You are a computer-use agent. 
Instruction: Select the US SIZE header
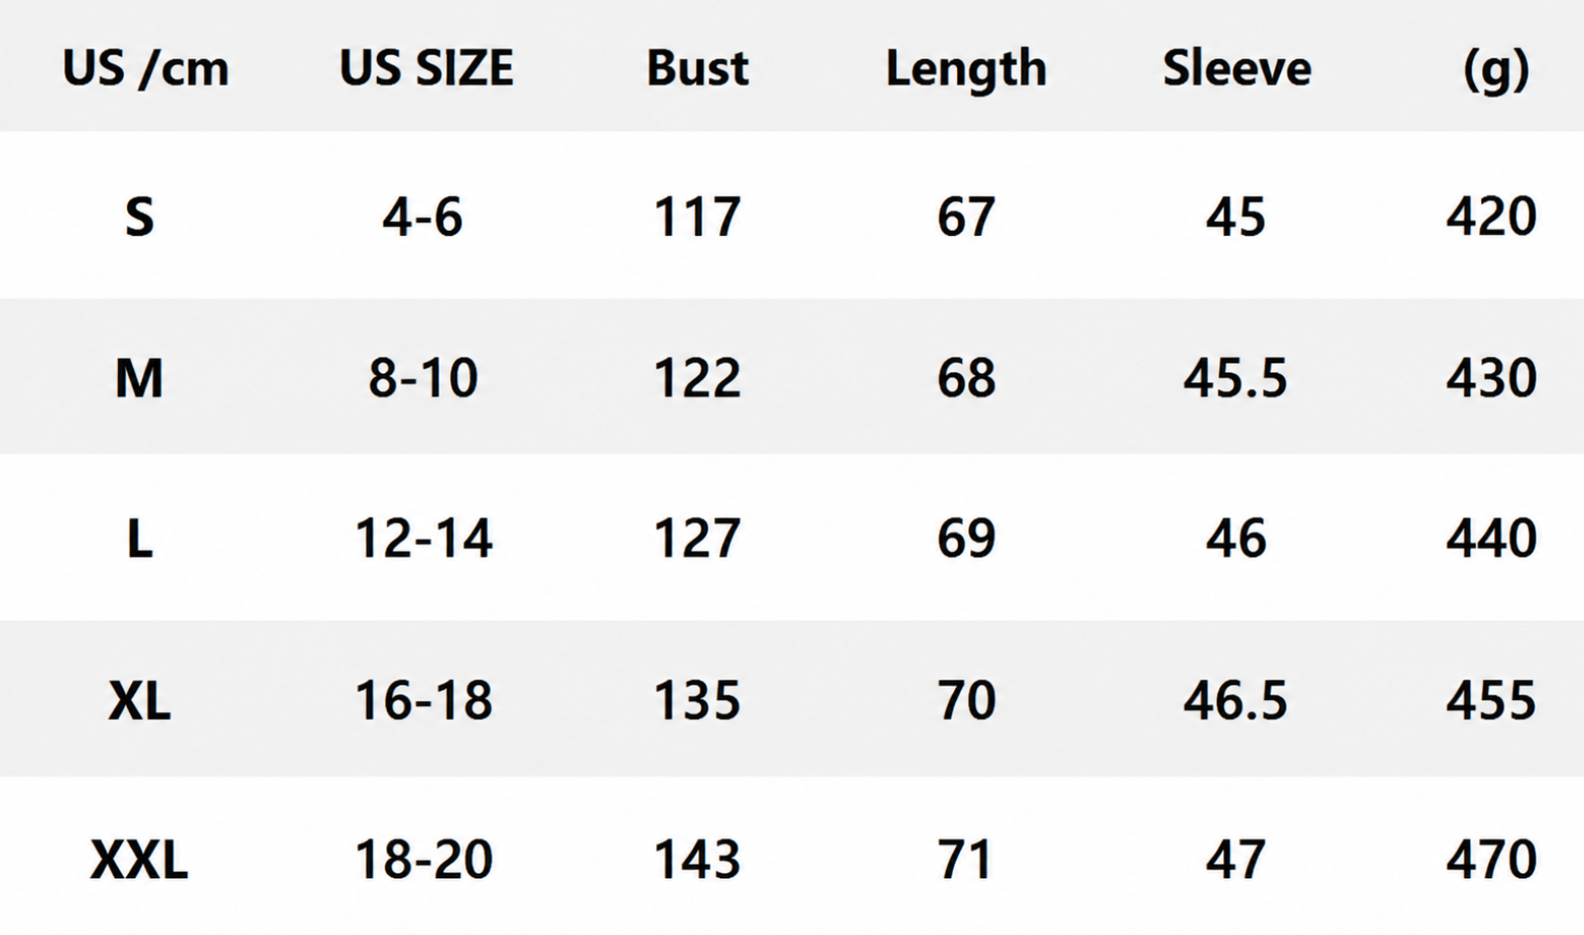[426, 68]
